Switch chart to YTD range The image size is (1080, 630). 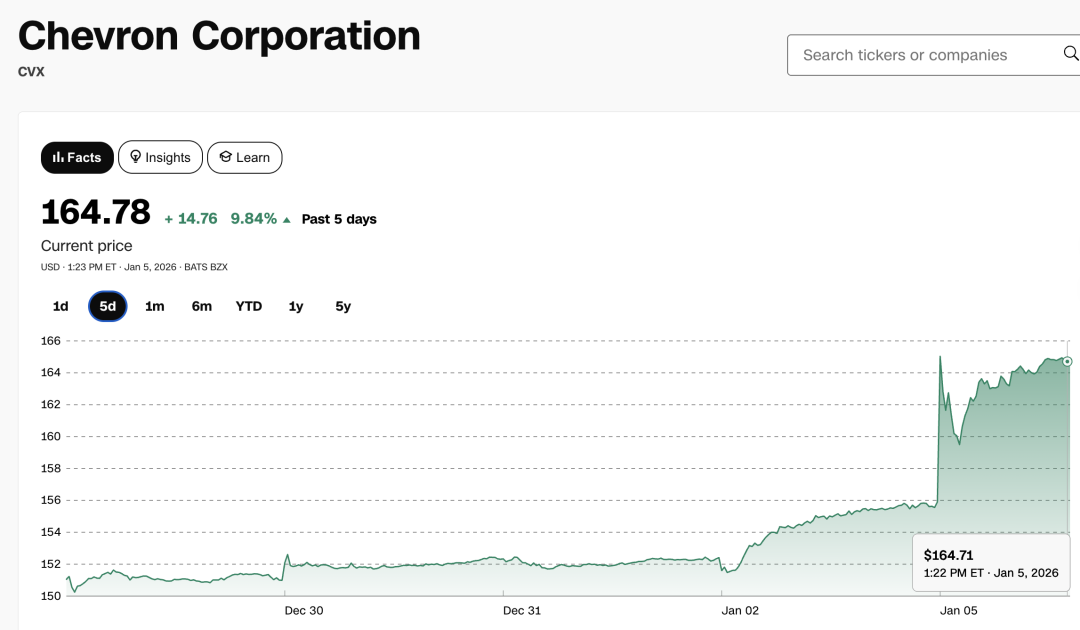(249, 306)
